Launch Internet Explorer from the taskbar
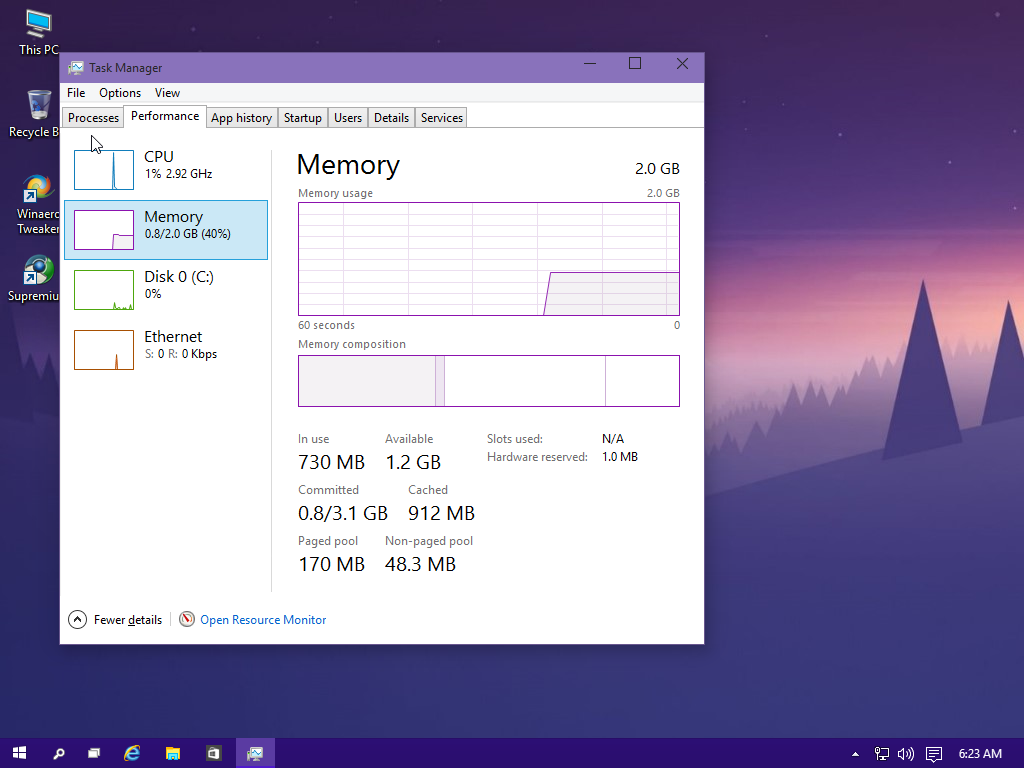 (132, 753)
